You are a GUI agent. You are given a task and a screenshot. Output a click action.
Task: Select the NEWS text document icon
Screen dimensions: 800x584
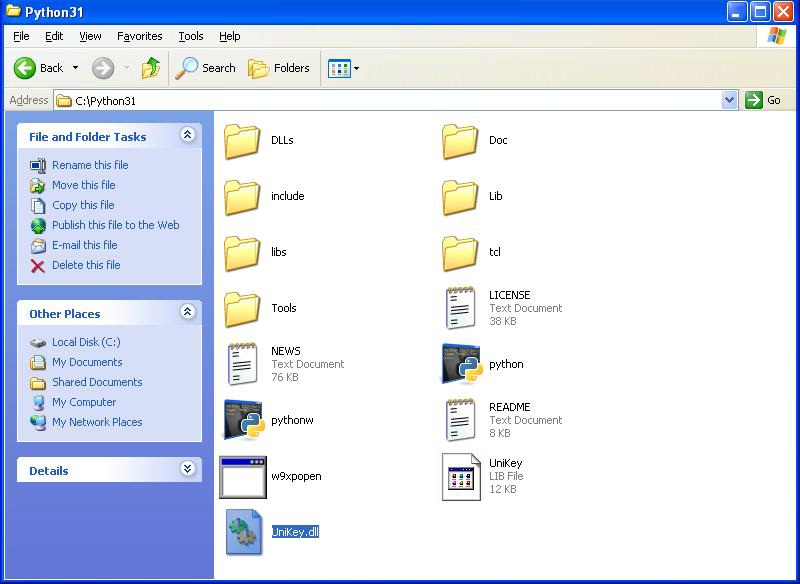click(242, 364)
